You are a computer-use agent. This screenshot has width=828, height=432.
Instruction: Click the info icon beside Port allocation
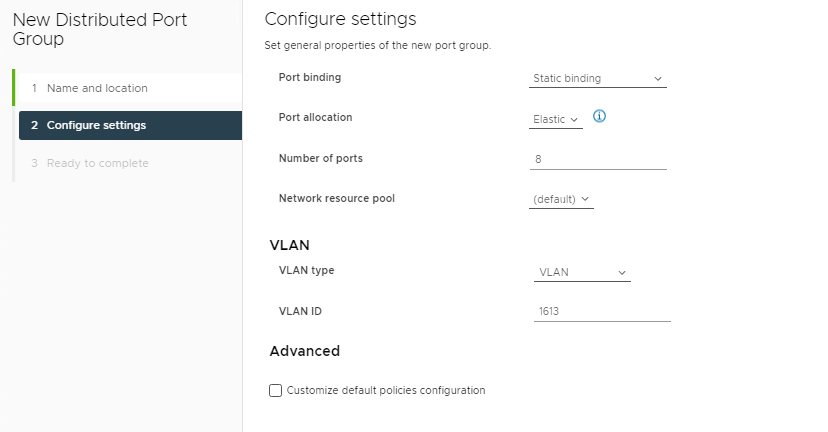coord(600,117)
